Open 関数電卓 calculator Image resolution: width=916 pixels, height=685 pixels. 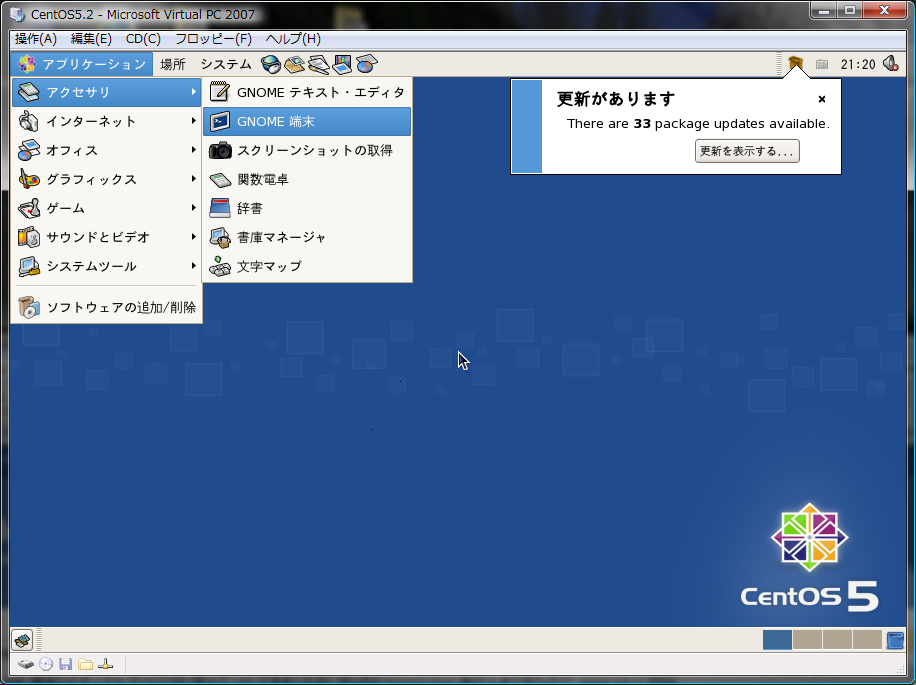[307, 179]
